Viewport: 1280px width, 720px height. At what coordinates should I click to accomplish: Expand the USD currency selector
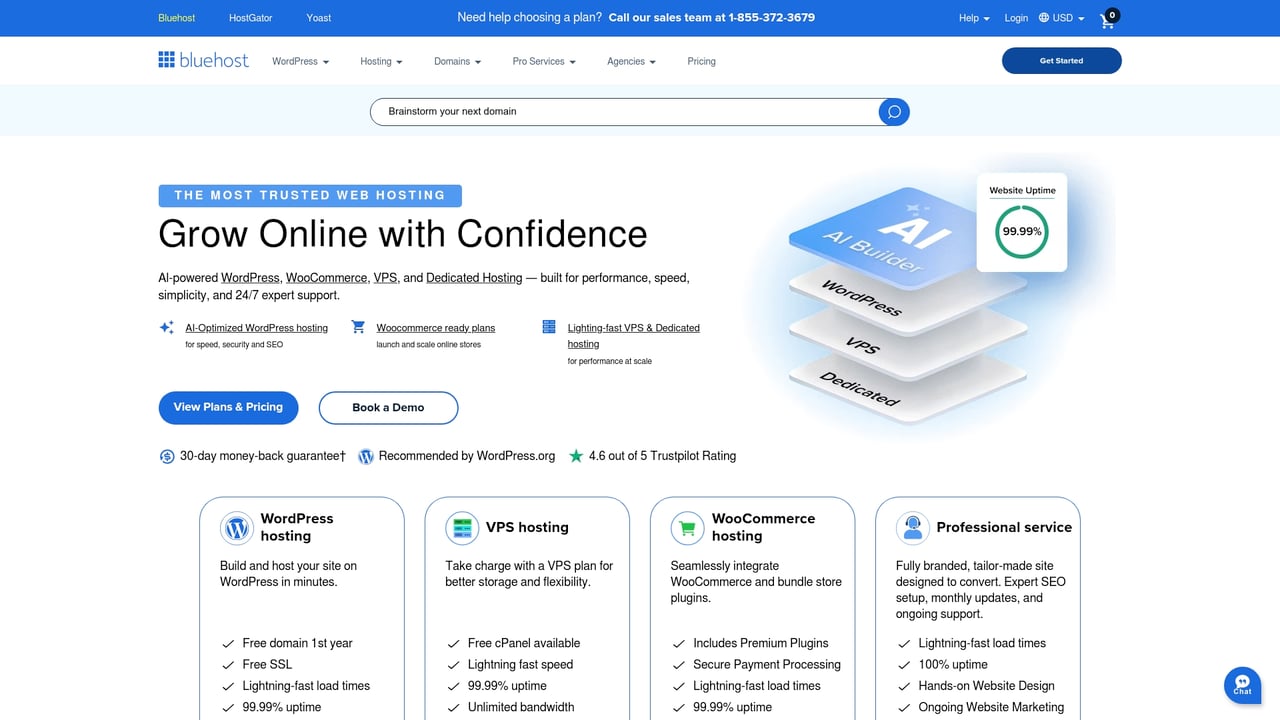1061,18
